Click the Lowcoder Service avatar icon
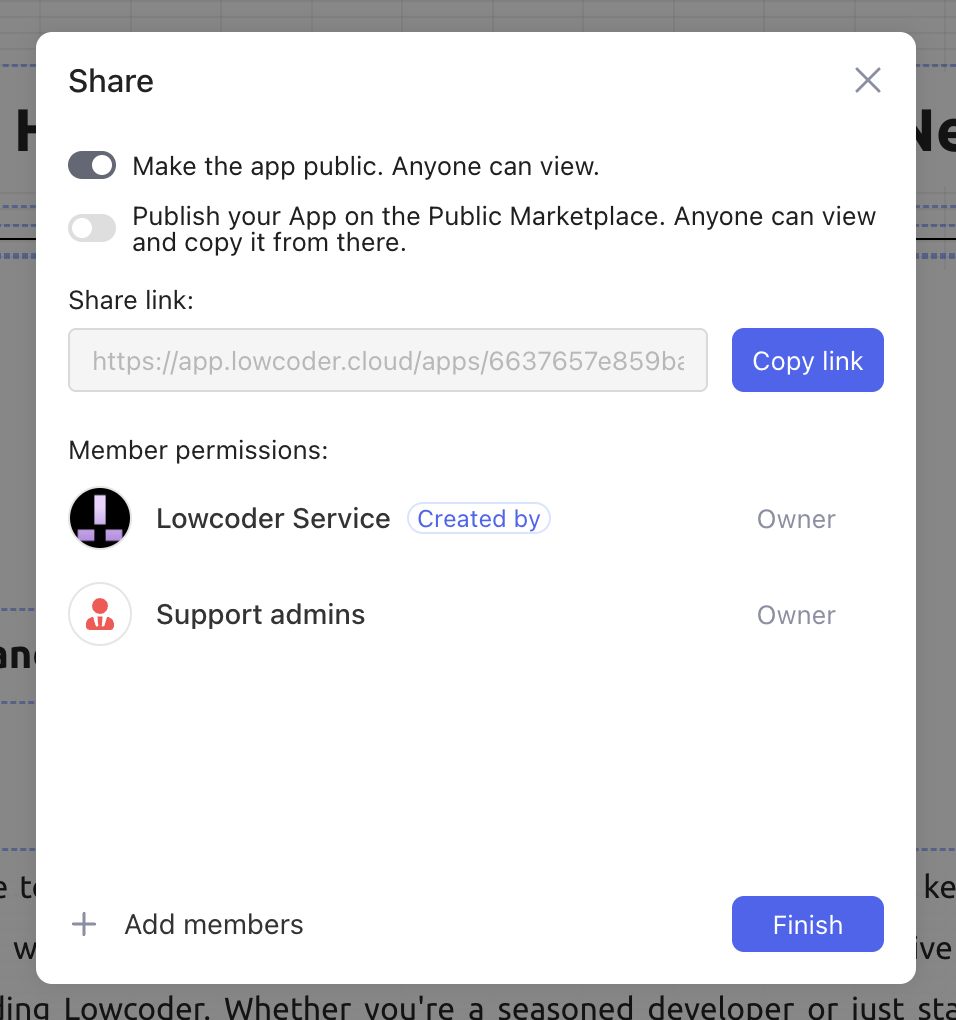This screenshot has height=1020, width=956. point(100,518)
